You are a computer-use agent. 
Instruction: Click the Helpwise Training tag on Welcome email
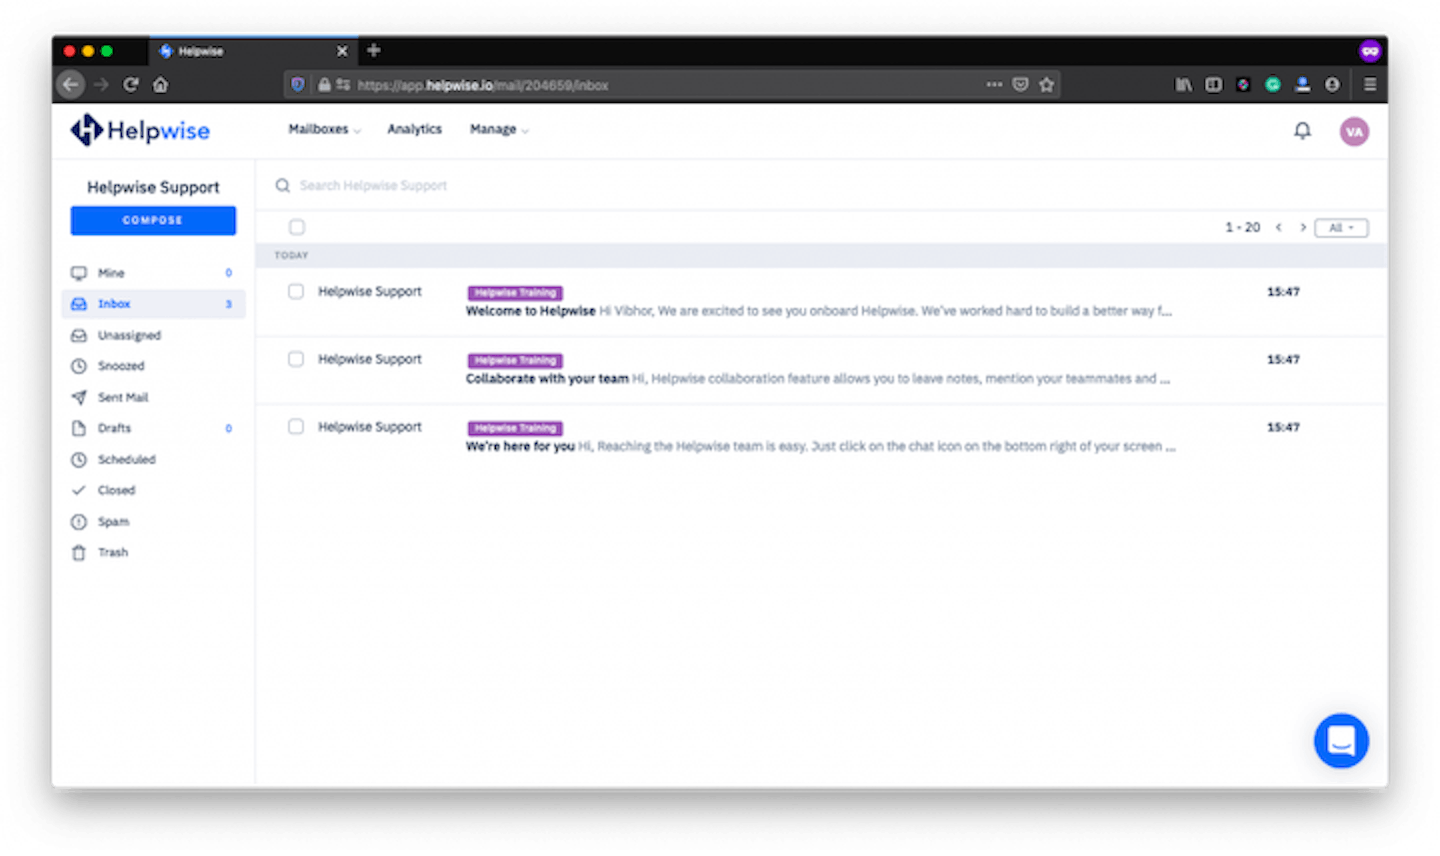[515, 293]
